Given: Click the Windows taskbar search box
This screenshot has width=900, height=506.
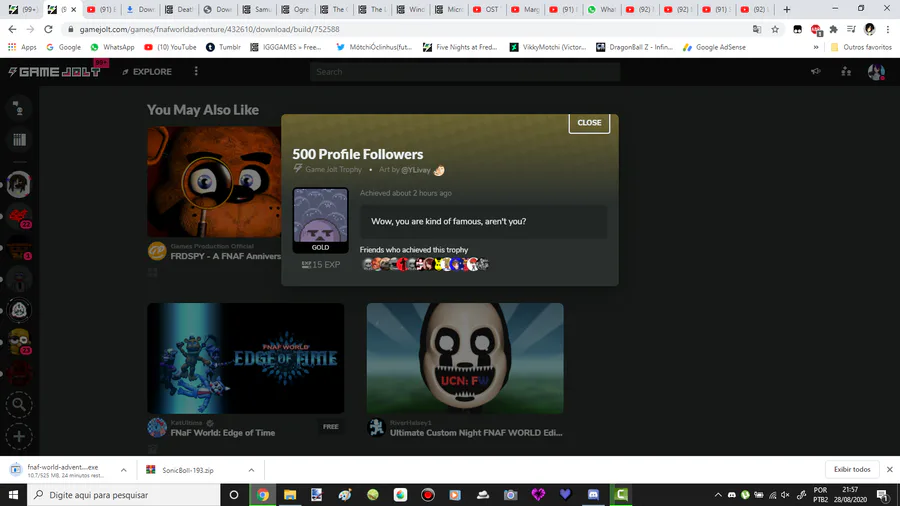Looking at the screenshot, I should 124,495.
